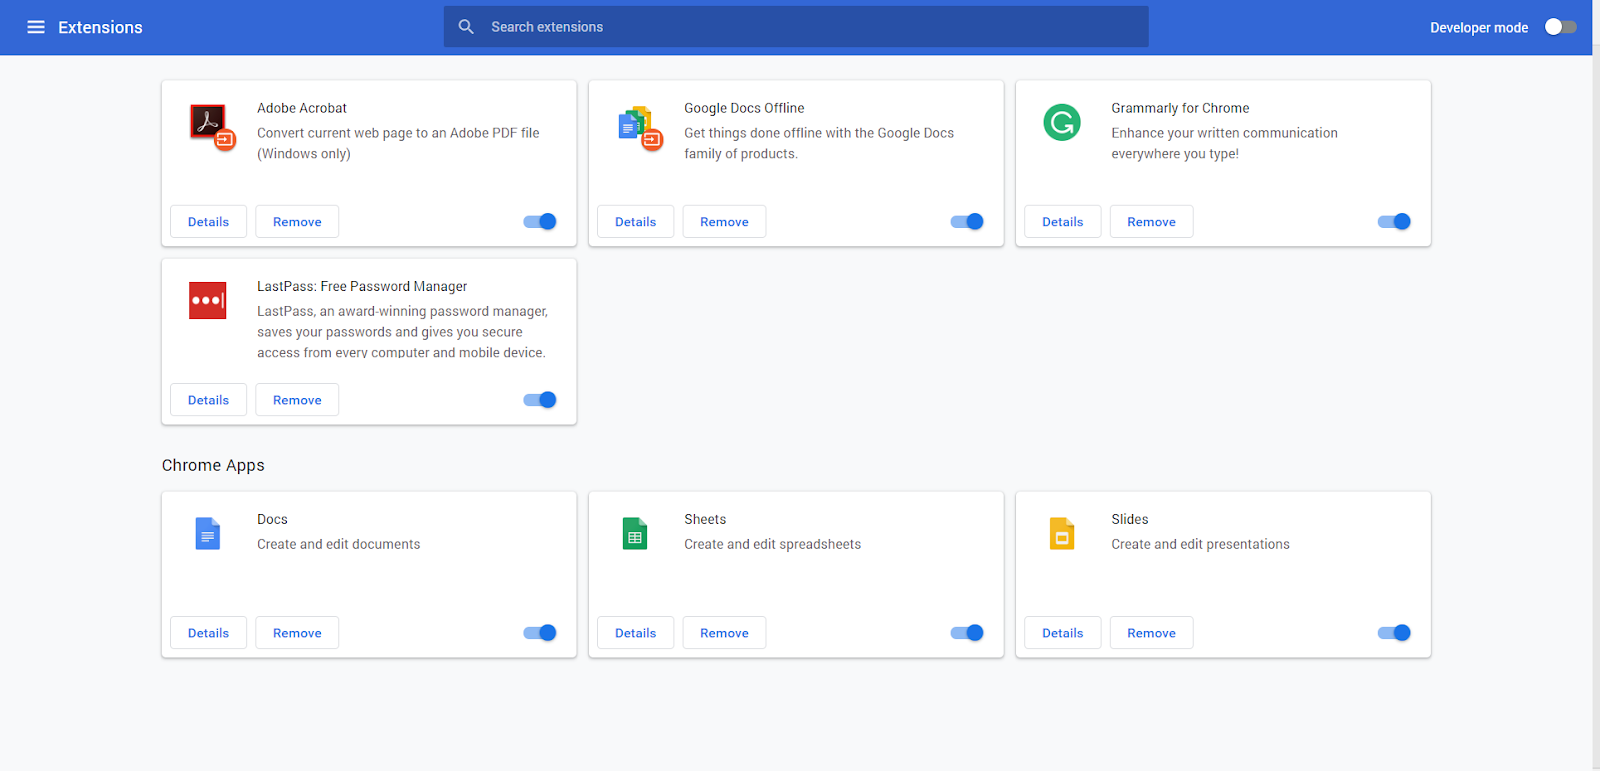The height and width of the screenshot is (771, 1600).
Task: Click the Sheets app name text
Action: tap(705, 519)
